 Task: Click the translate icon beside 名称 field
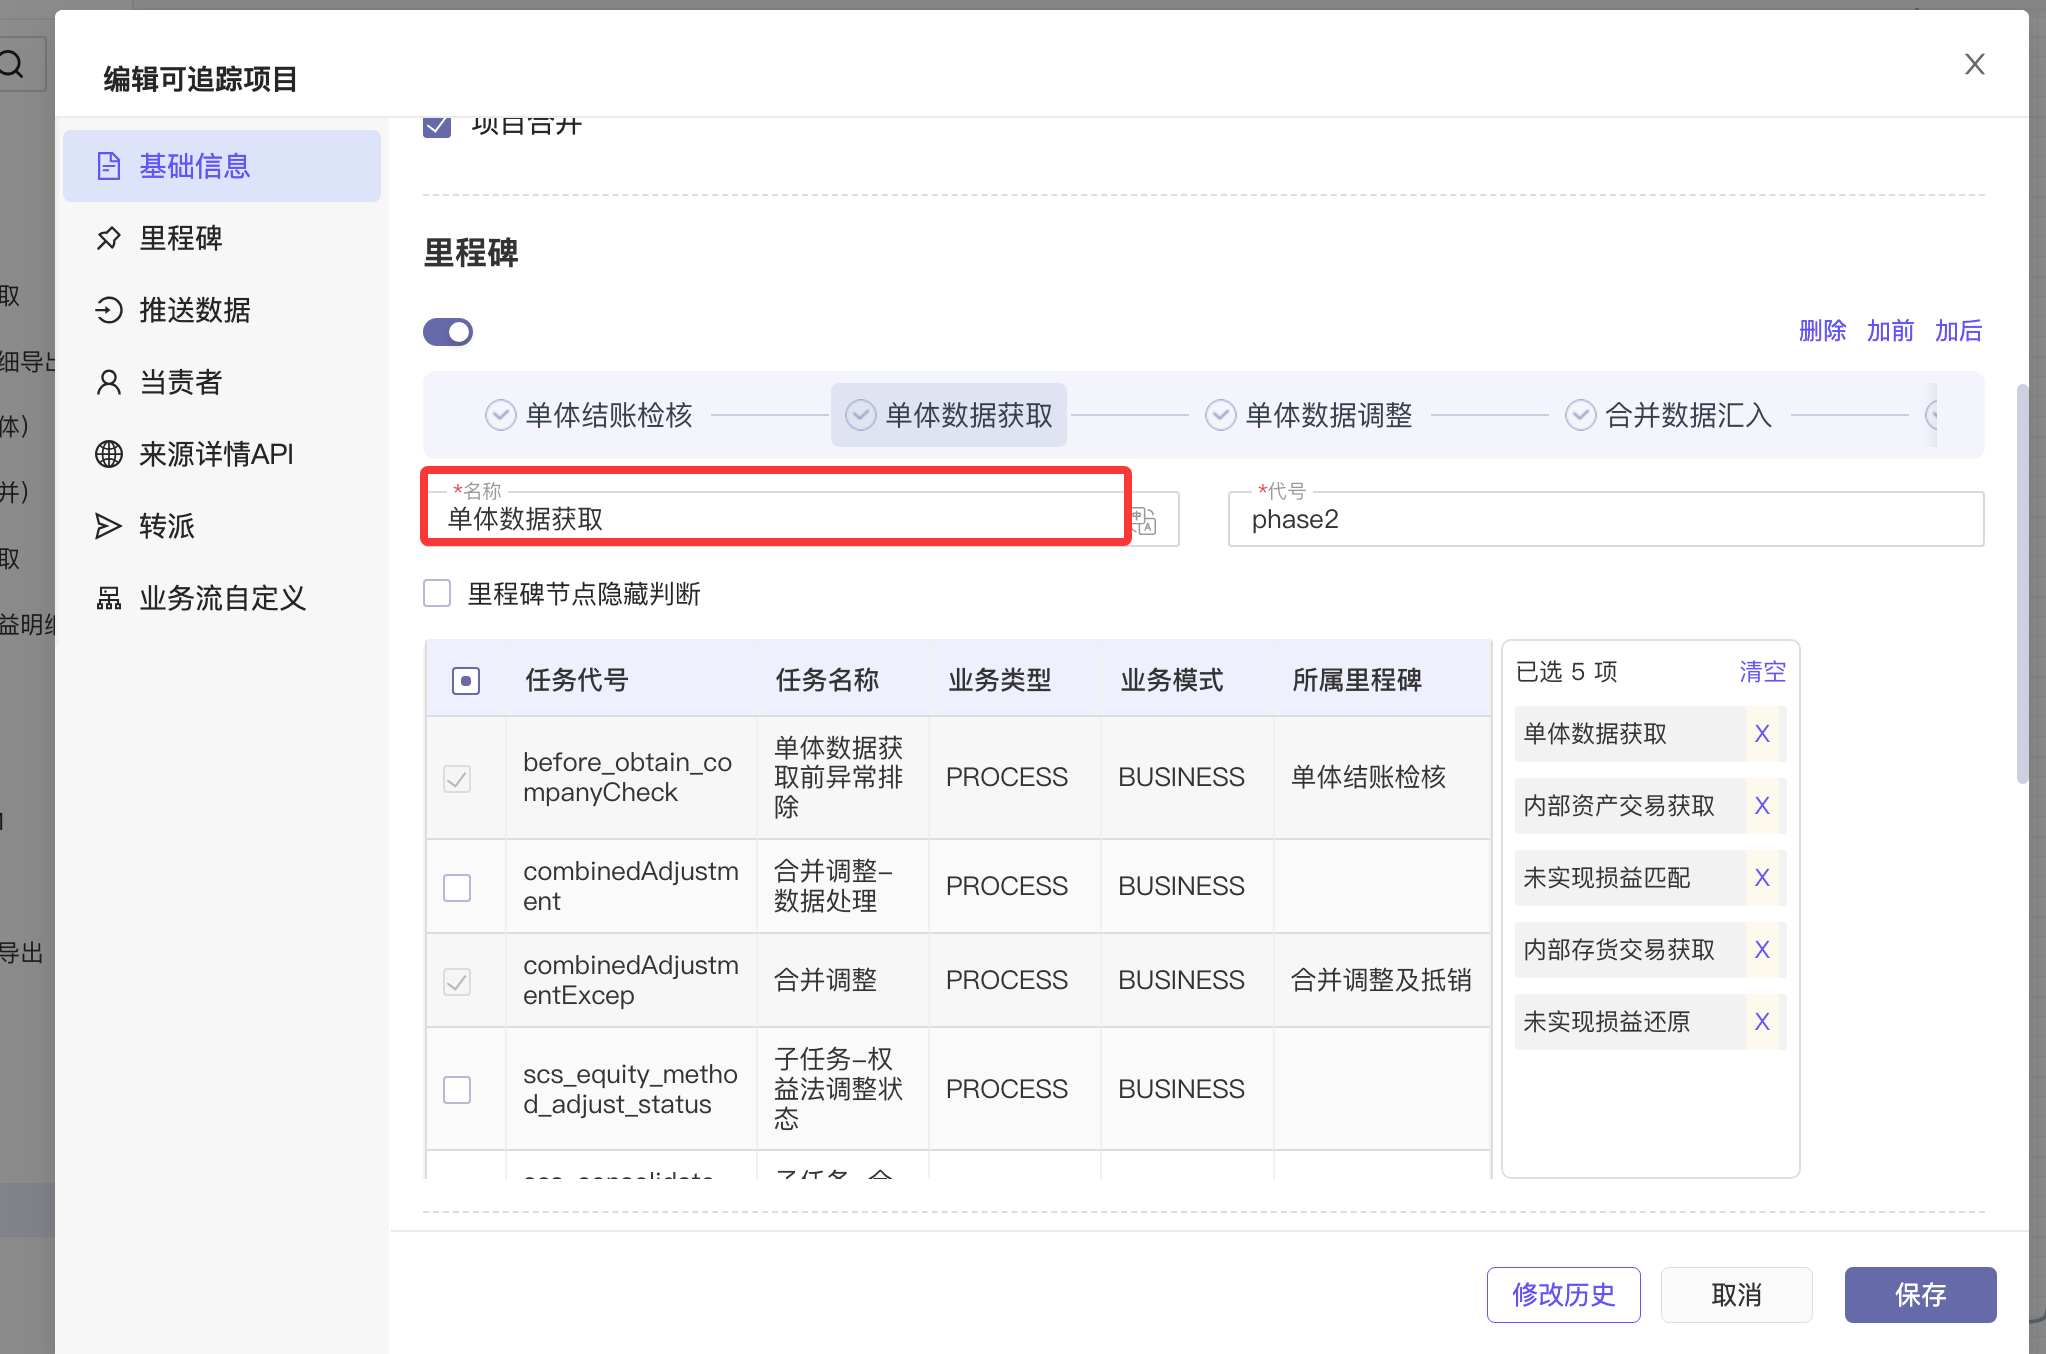[1143, 520]
